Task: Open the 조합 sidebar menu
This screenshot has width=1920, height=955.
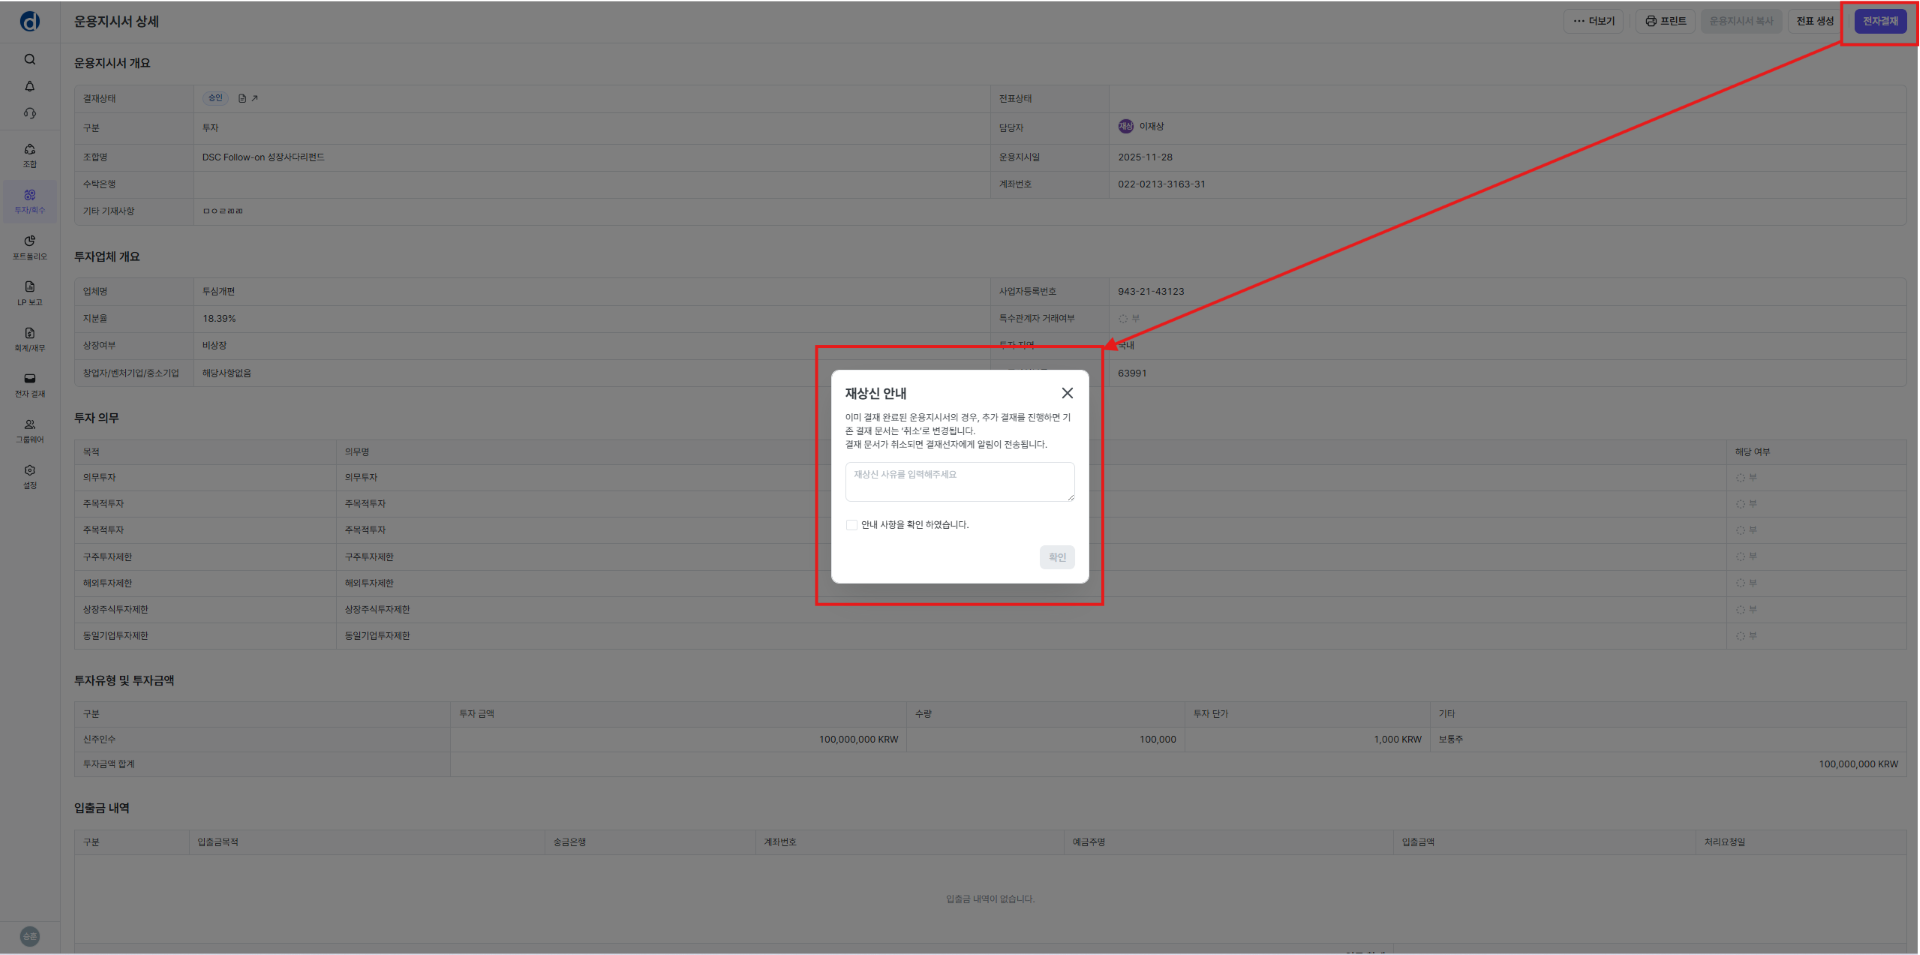Action: click(x=30, y=155)
